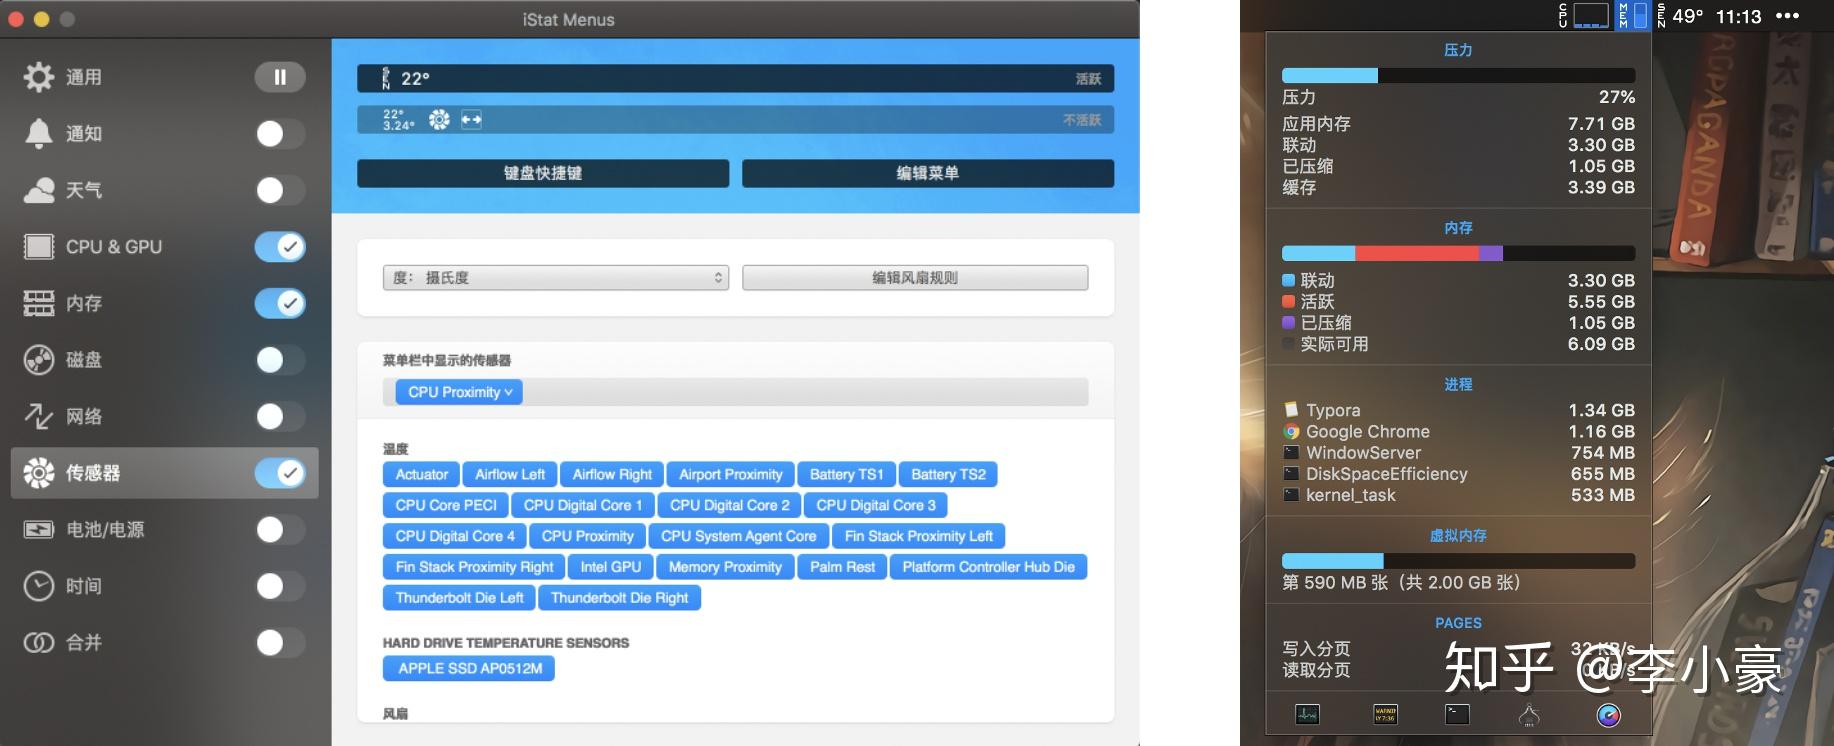The image size is (1834, 746).
Task: Click the battery/power icon in sidebar
Action: click(x=39, y=529)
